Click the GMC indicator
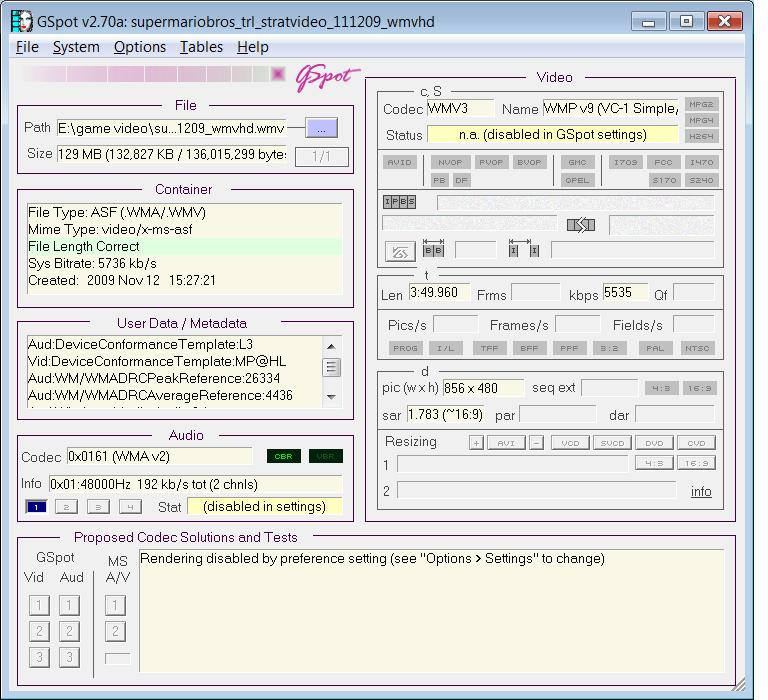This screenshot has height=700, width=768. 577,162
